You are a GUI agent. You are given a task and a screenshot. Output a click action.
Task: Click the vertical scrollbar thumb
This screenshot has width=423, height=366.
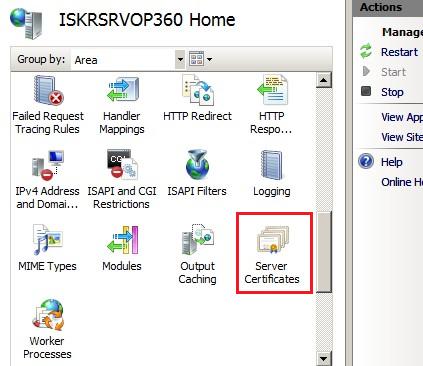click(324, 252)
